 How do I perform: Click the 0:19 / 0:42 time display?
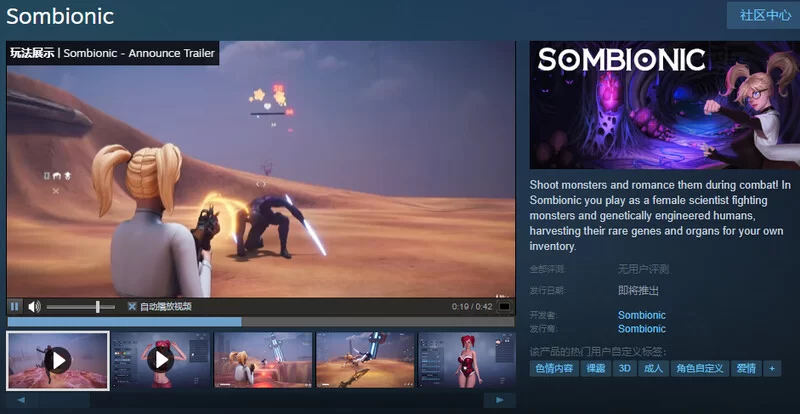click(472, 307)
